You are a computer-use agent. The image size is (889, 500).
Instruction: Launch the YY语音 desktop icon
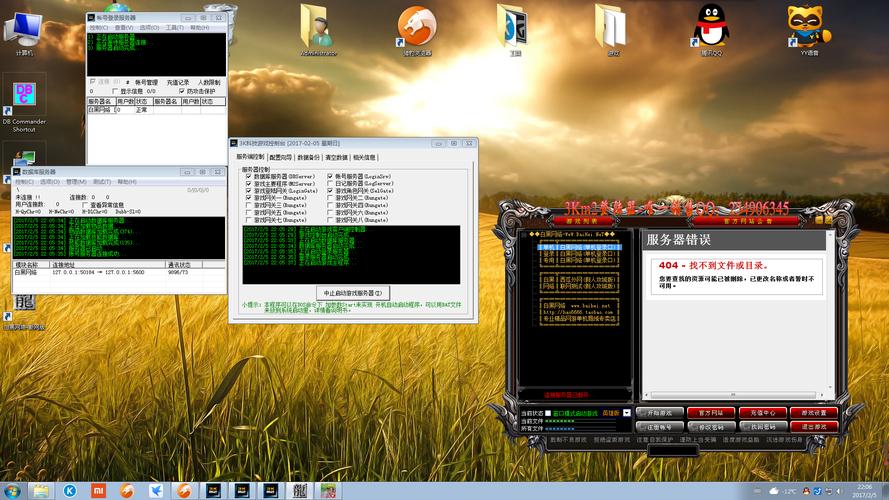click(x=808, y=25)
